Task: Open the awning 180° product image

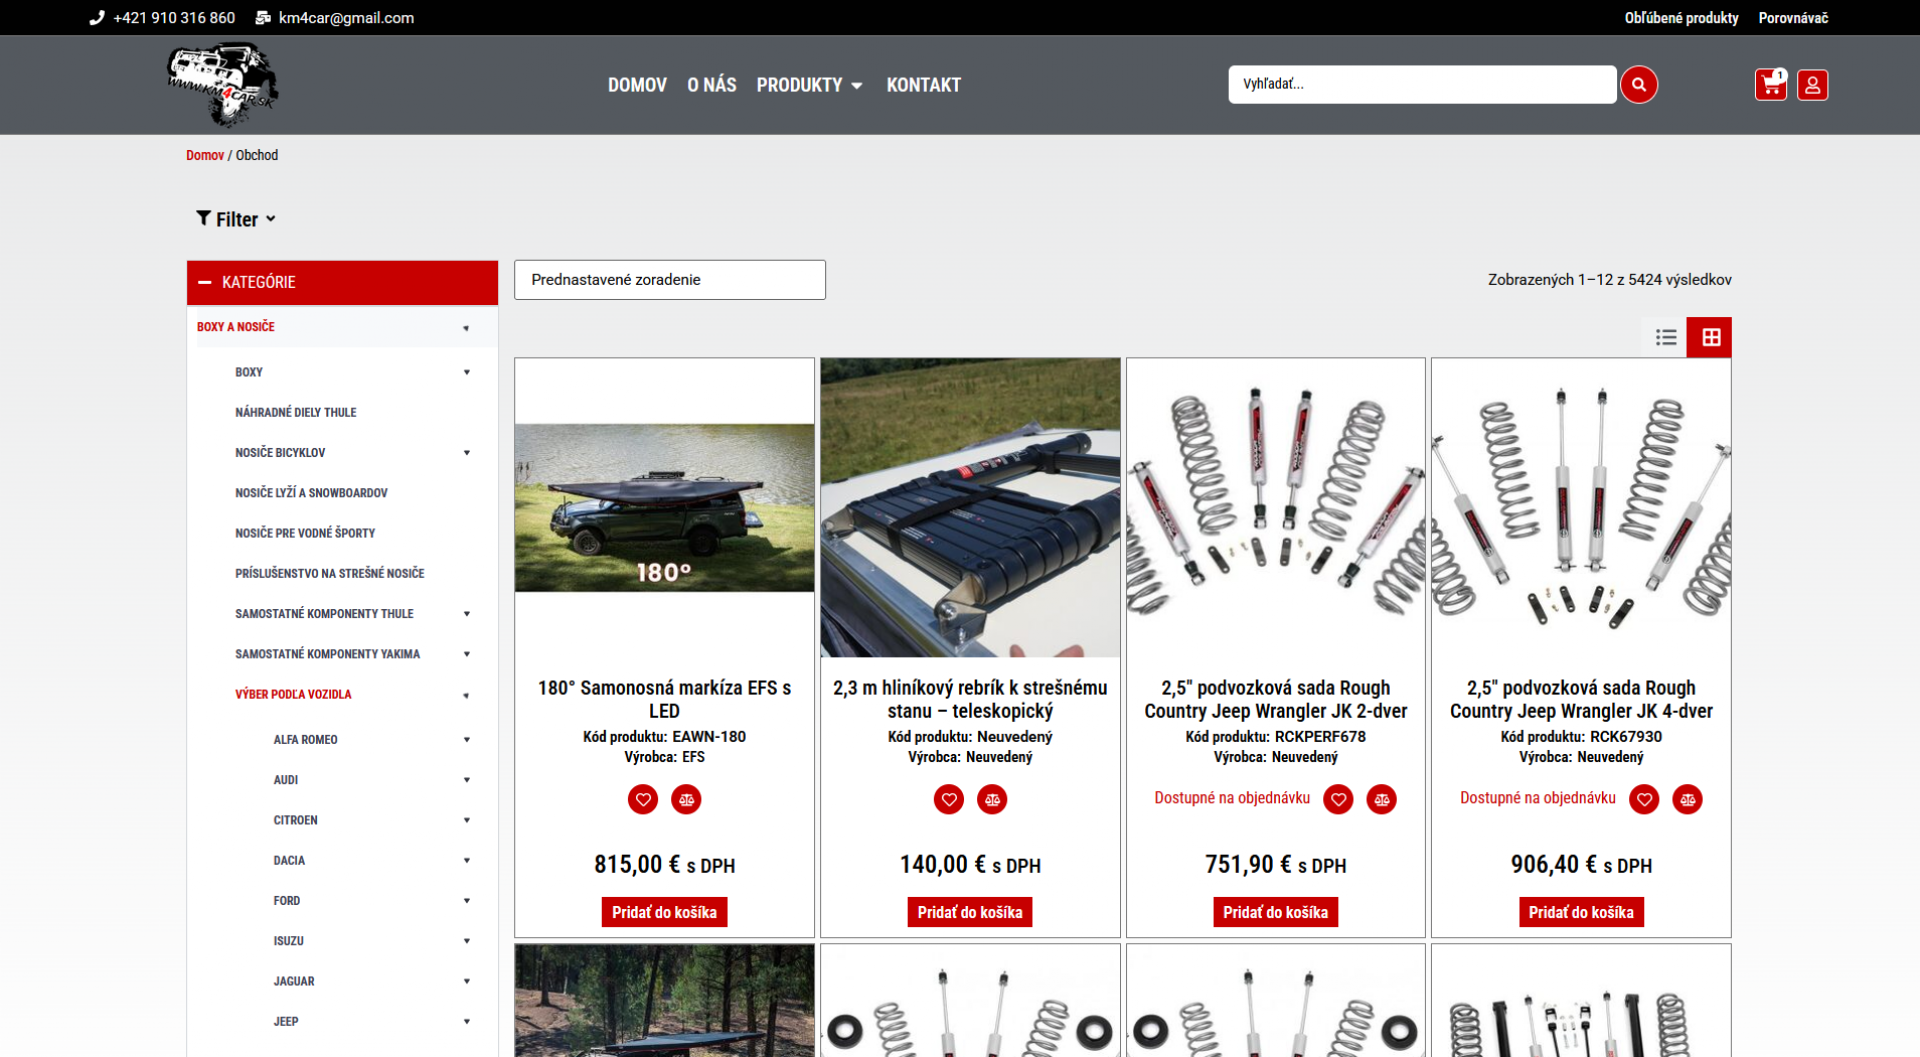Action: (x=664, y=508)
